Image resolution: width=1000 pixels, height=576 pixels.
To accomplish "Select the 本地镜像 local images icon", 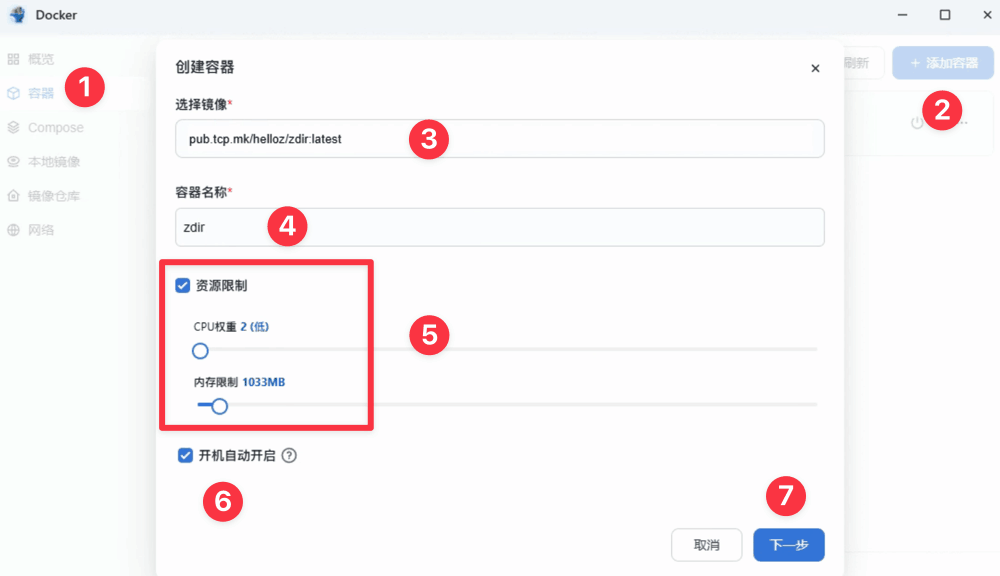I will click(14, 162).
